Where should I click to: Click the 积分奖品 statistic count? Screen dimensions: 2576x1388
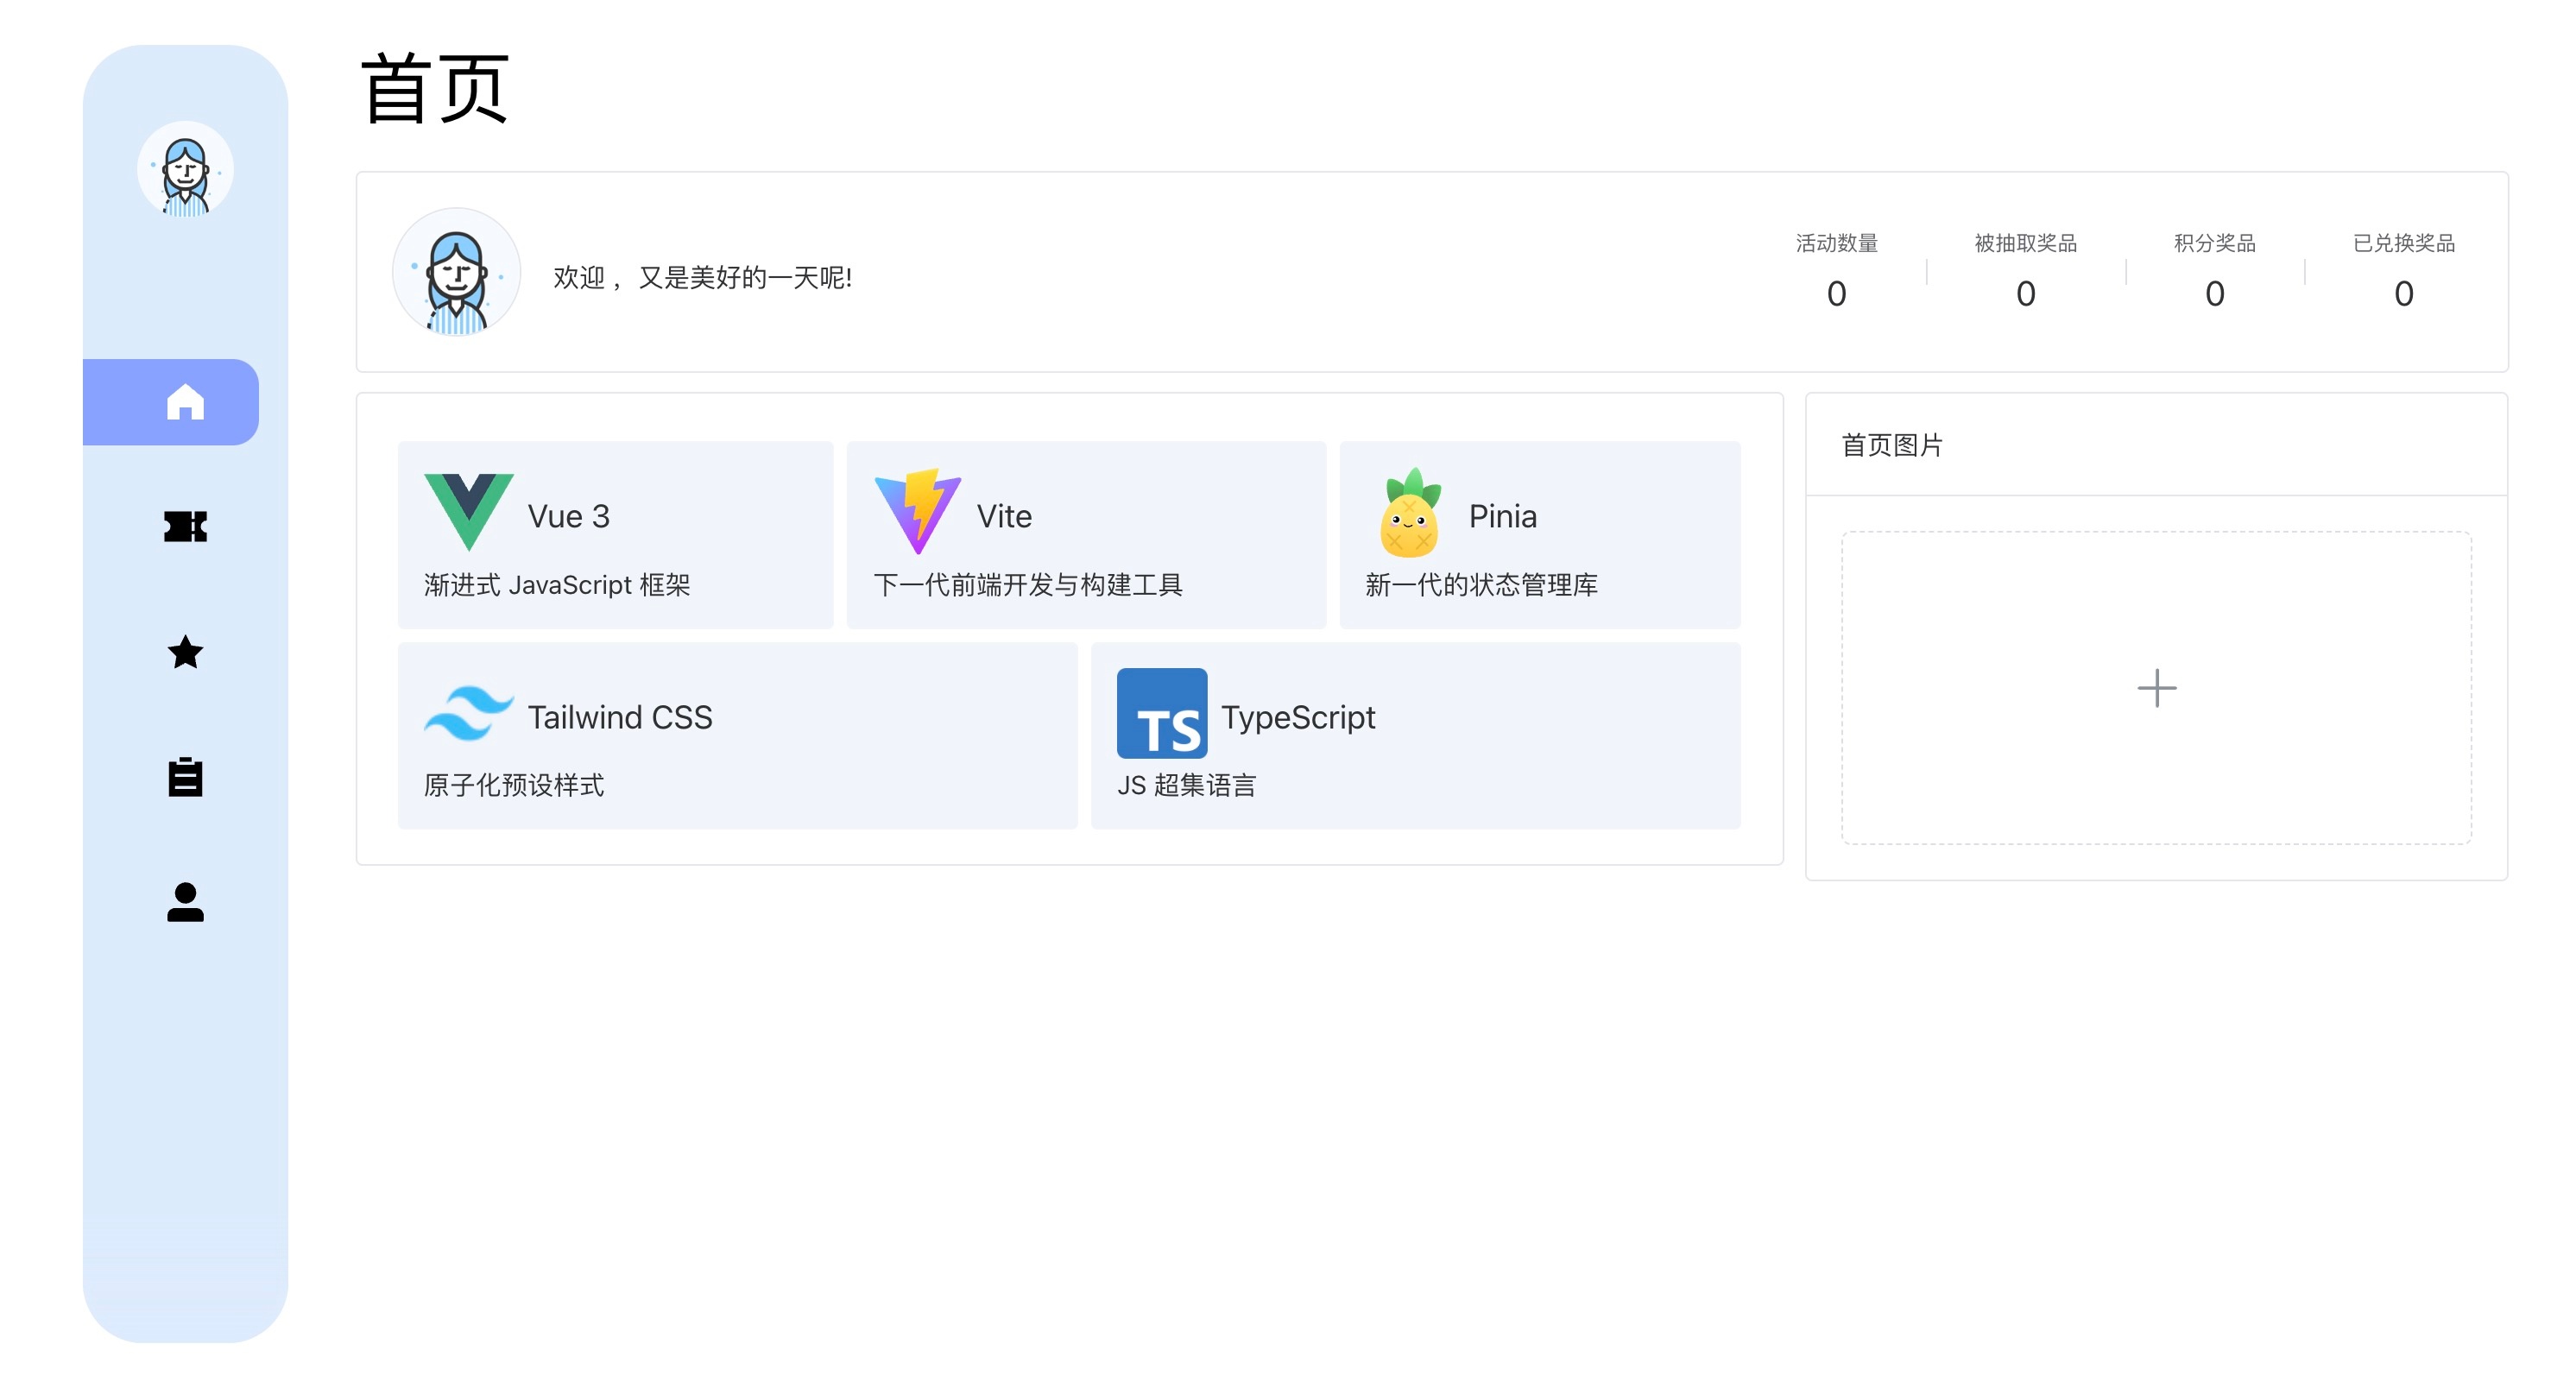click(2214, 294)
